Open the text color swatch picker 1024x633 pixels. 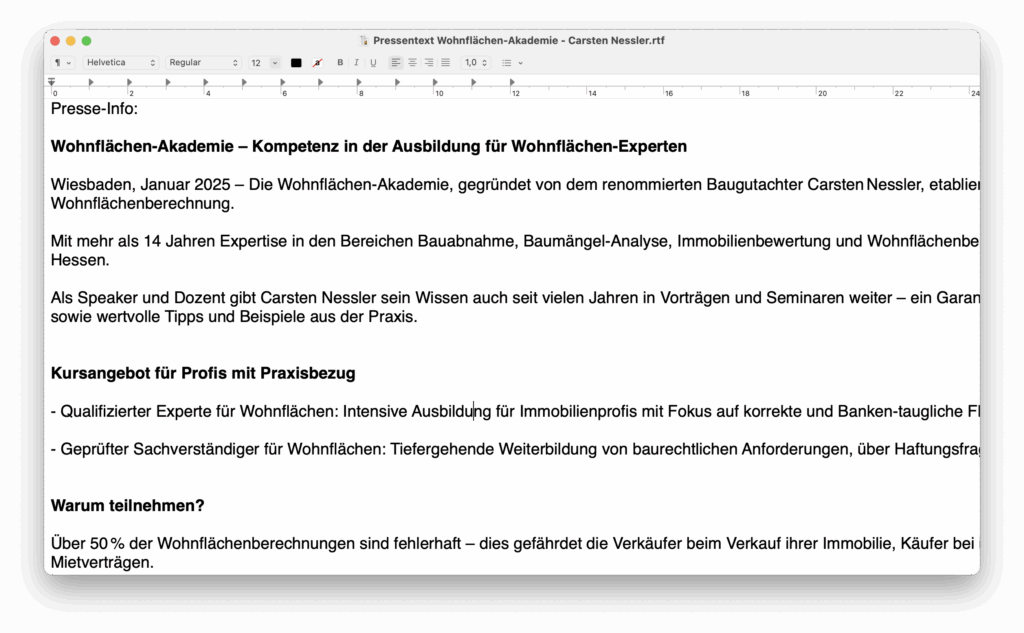(x=295, y=62)
